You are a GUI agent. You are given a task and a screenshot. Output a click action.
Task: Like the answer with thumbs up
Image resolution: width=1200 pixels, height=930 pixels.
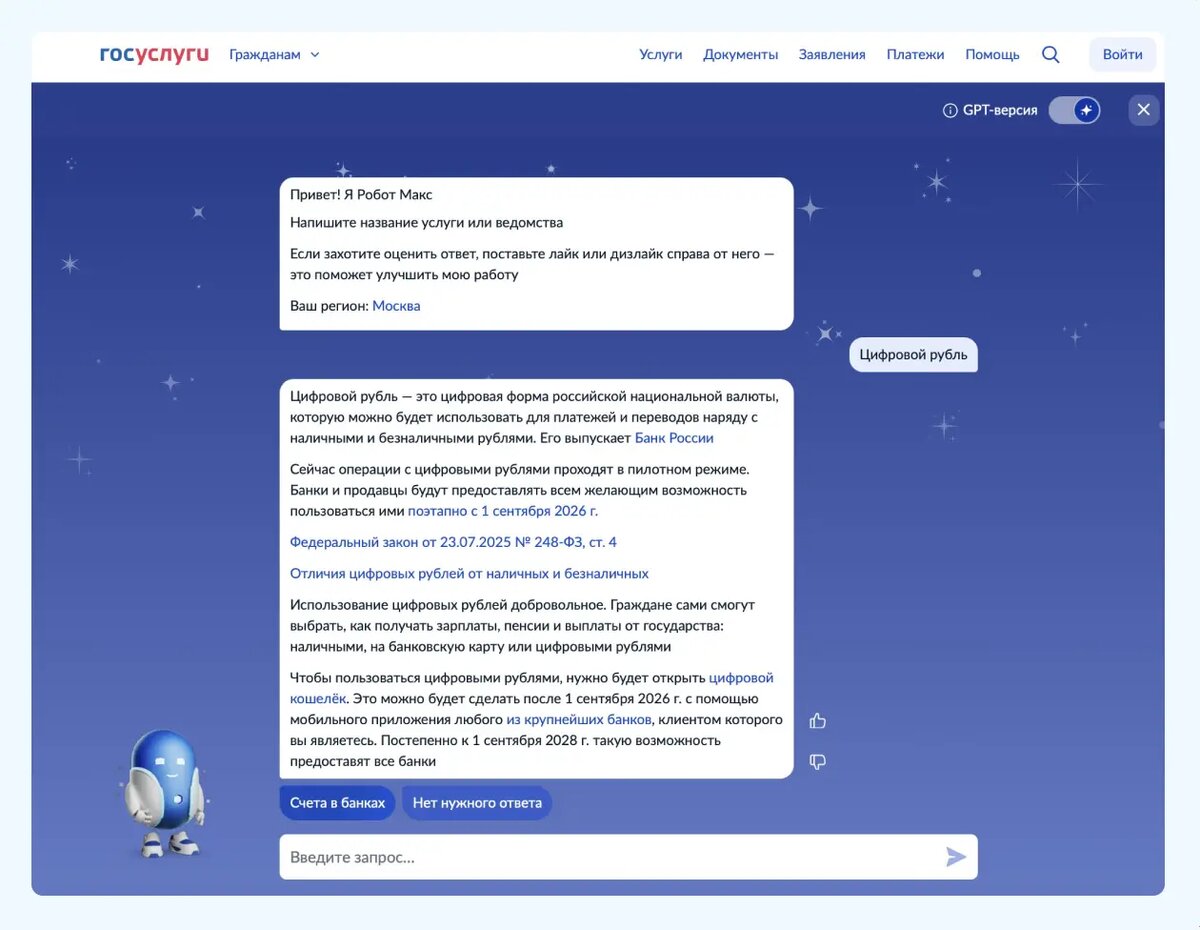pyautogui.click(x=818, y=720)
